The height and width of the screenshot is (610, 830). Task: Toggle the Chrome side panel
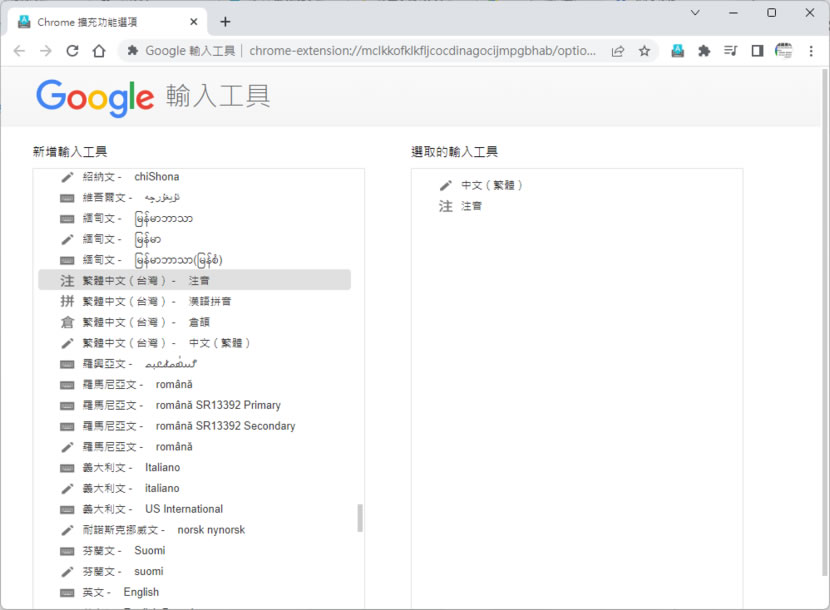(757, 51)
